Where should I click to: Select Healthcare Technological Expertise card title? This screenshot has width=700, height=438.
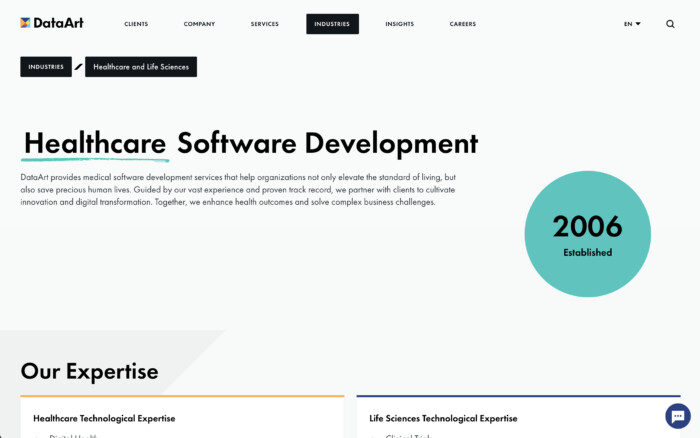(104, 418)
